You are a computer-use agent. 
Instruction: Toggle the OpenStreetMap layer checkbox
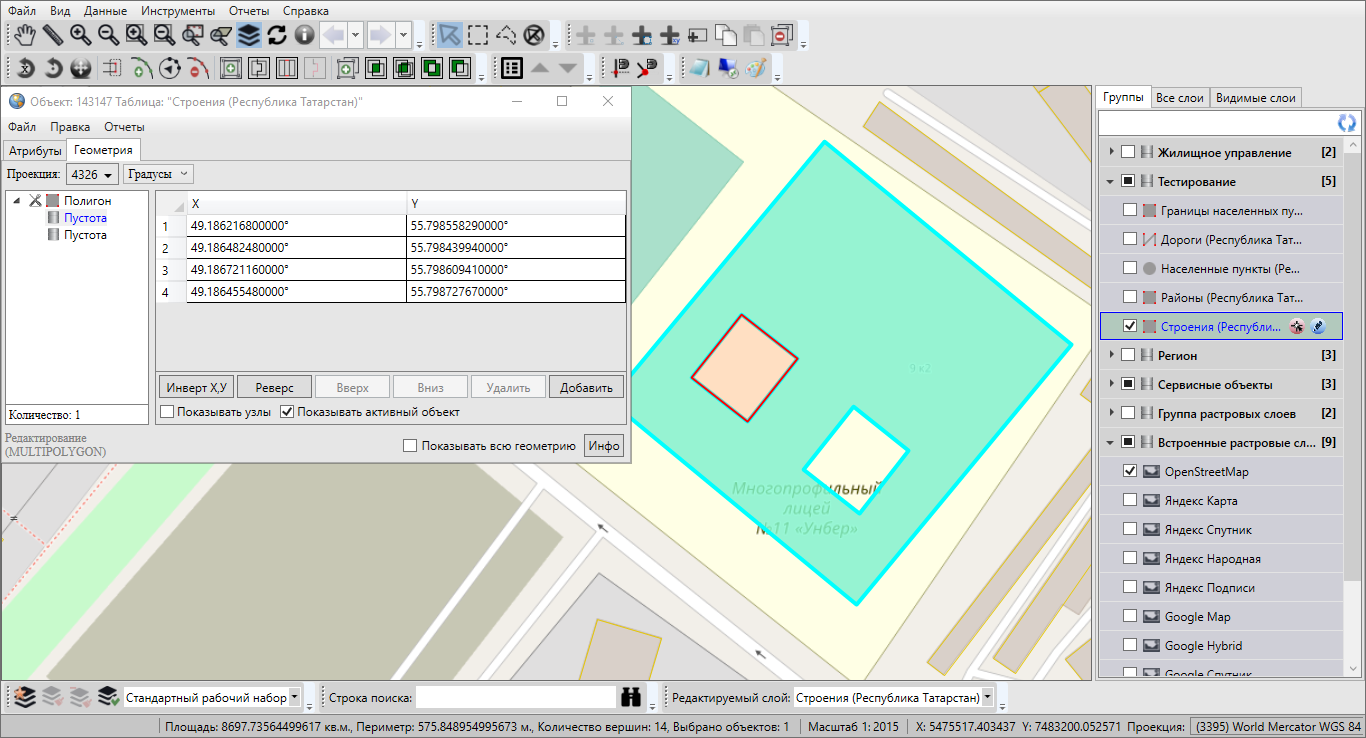(x=1129, y=471)
